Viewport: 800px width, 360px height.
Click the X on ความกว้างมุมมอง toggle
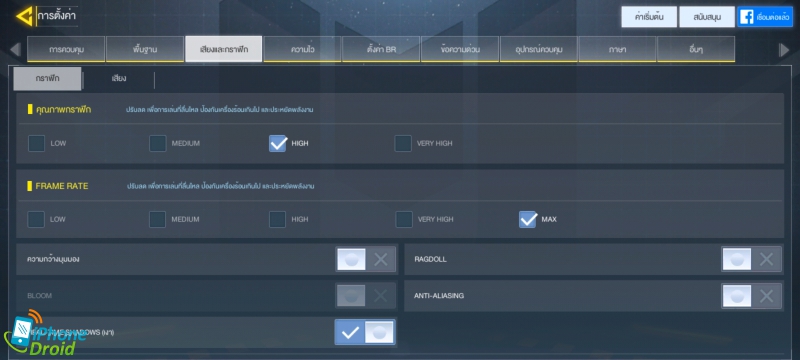coord(381,259)
